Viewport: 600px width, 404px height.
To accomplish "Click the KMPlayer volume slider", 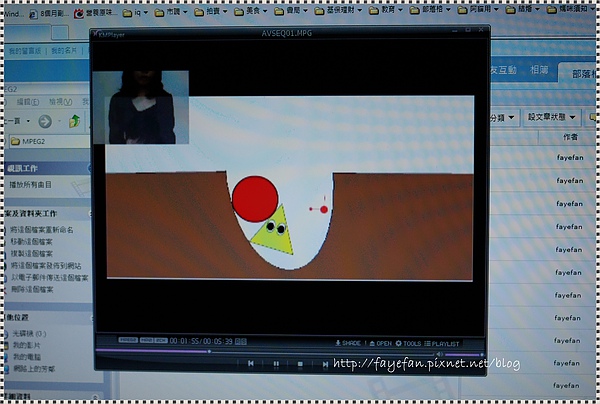I will [463, 355].
